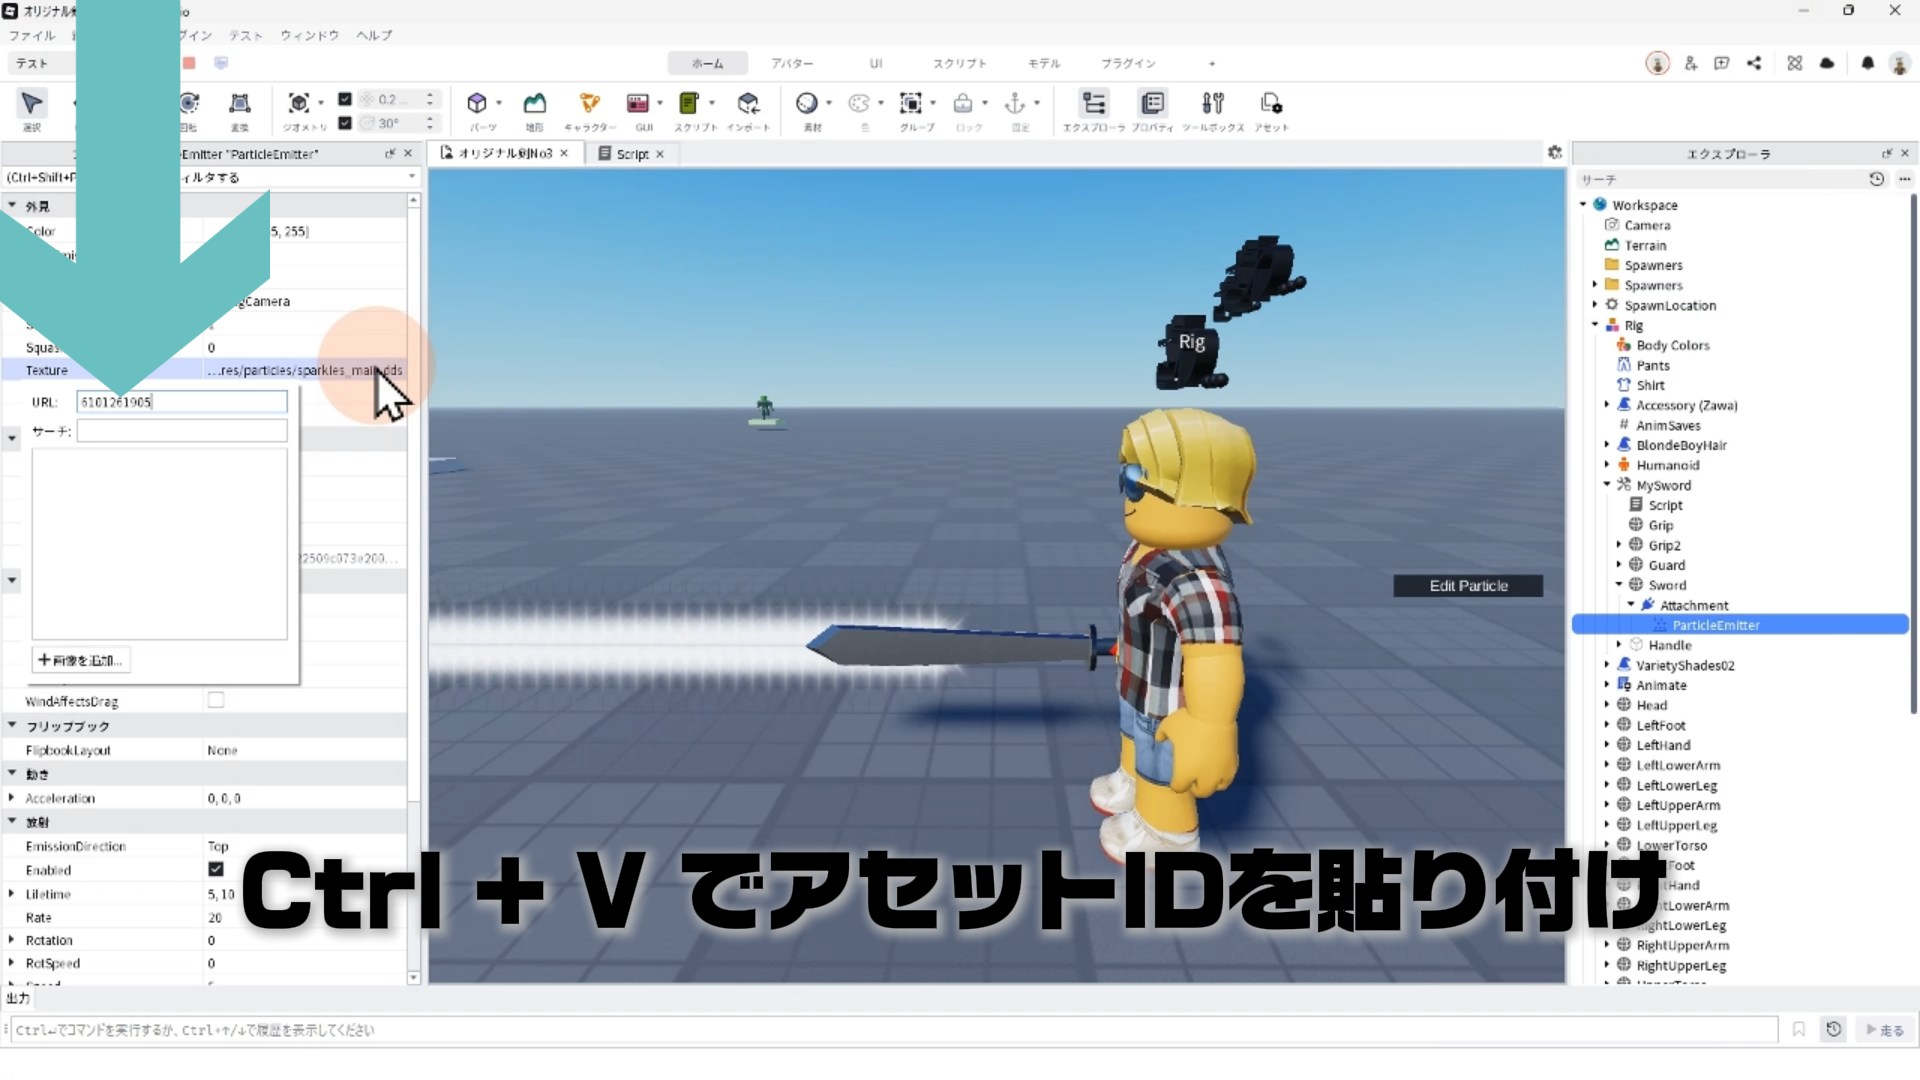Click the Edit Particle button
Viewport: 1920px width, 1080px height.
coord(1467,586)
